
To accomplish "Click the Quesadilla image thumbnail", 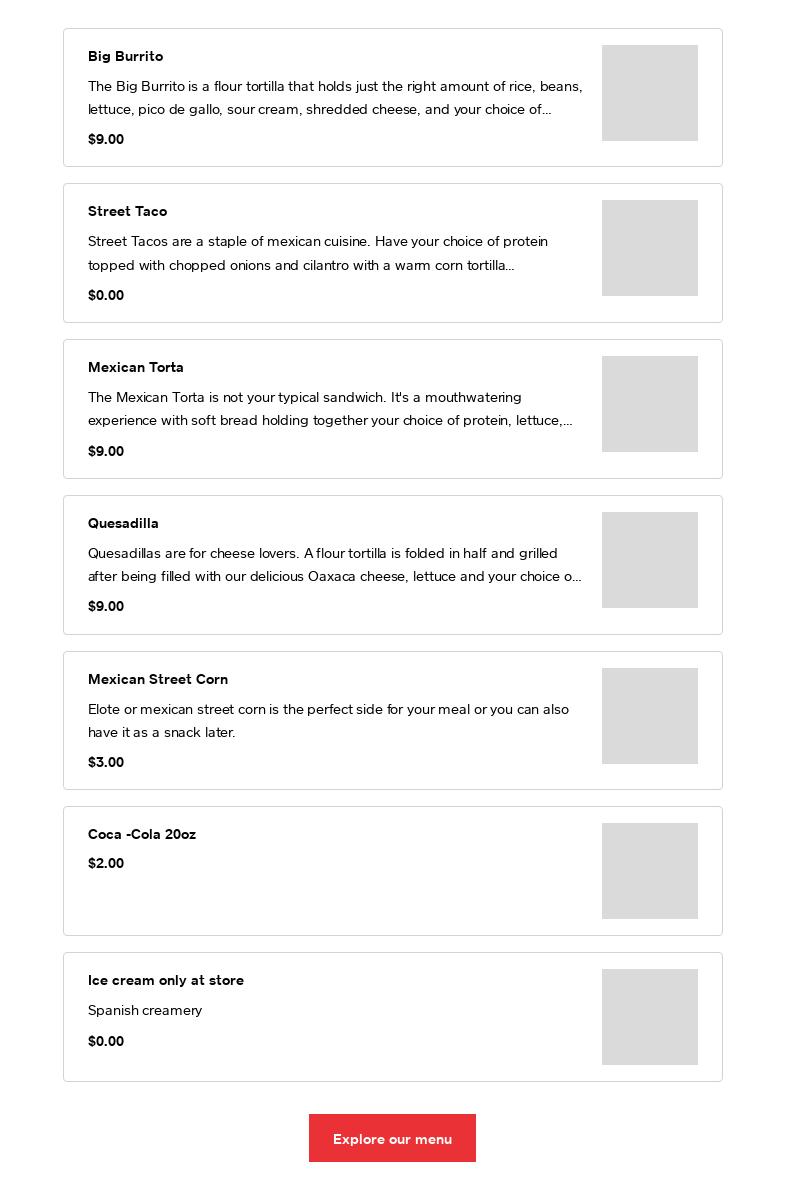I will [649, 560].
